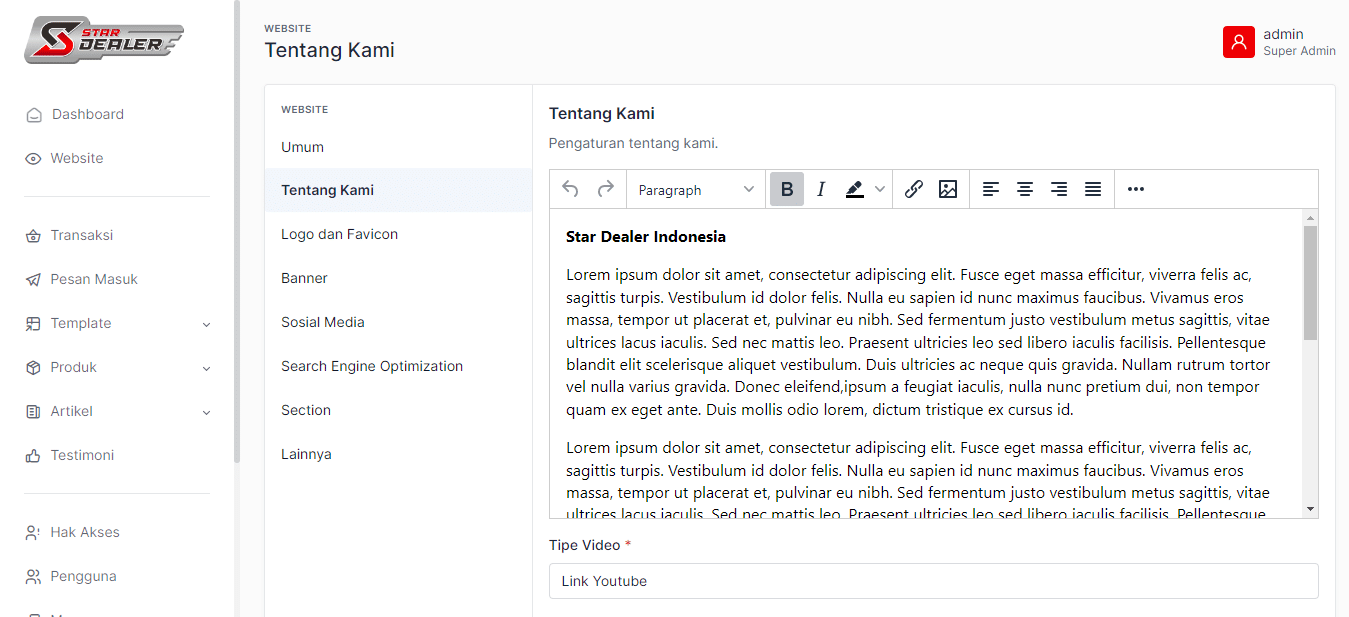Click the undo icon in editor toolbar
This screenshot has height=617, width=1349.
[570, 189]
